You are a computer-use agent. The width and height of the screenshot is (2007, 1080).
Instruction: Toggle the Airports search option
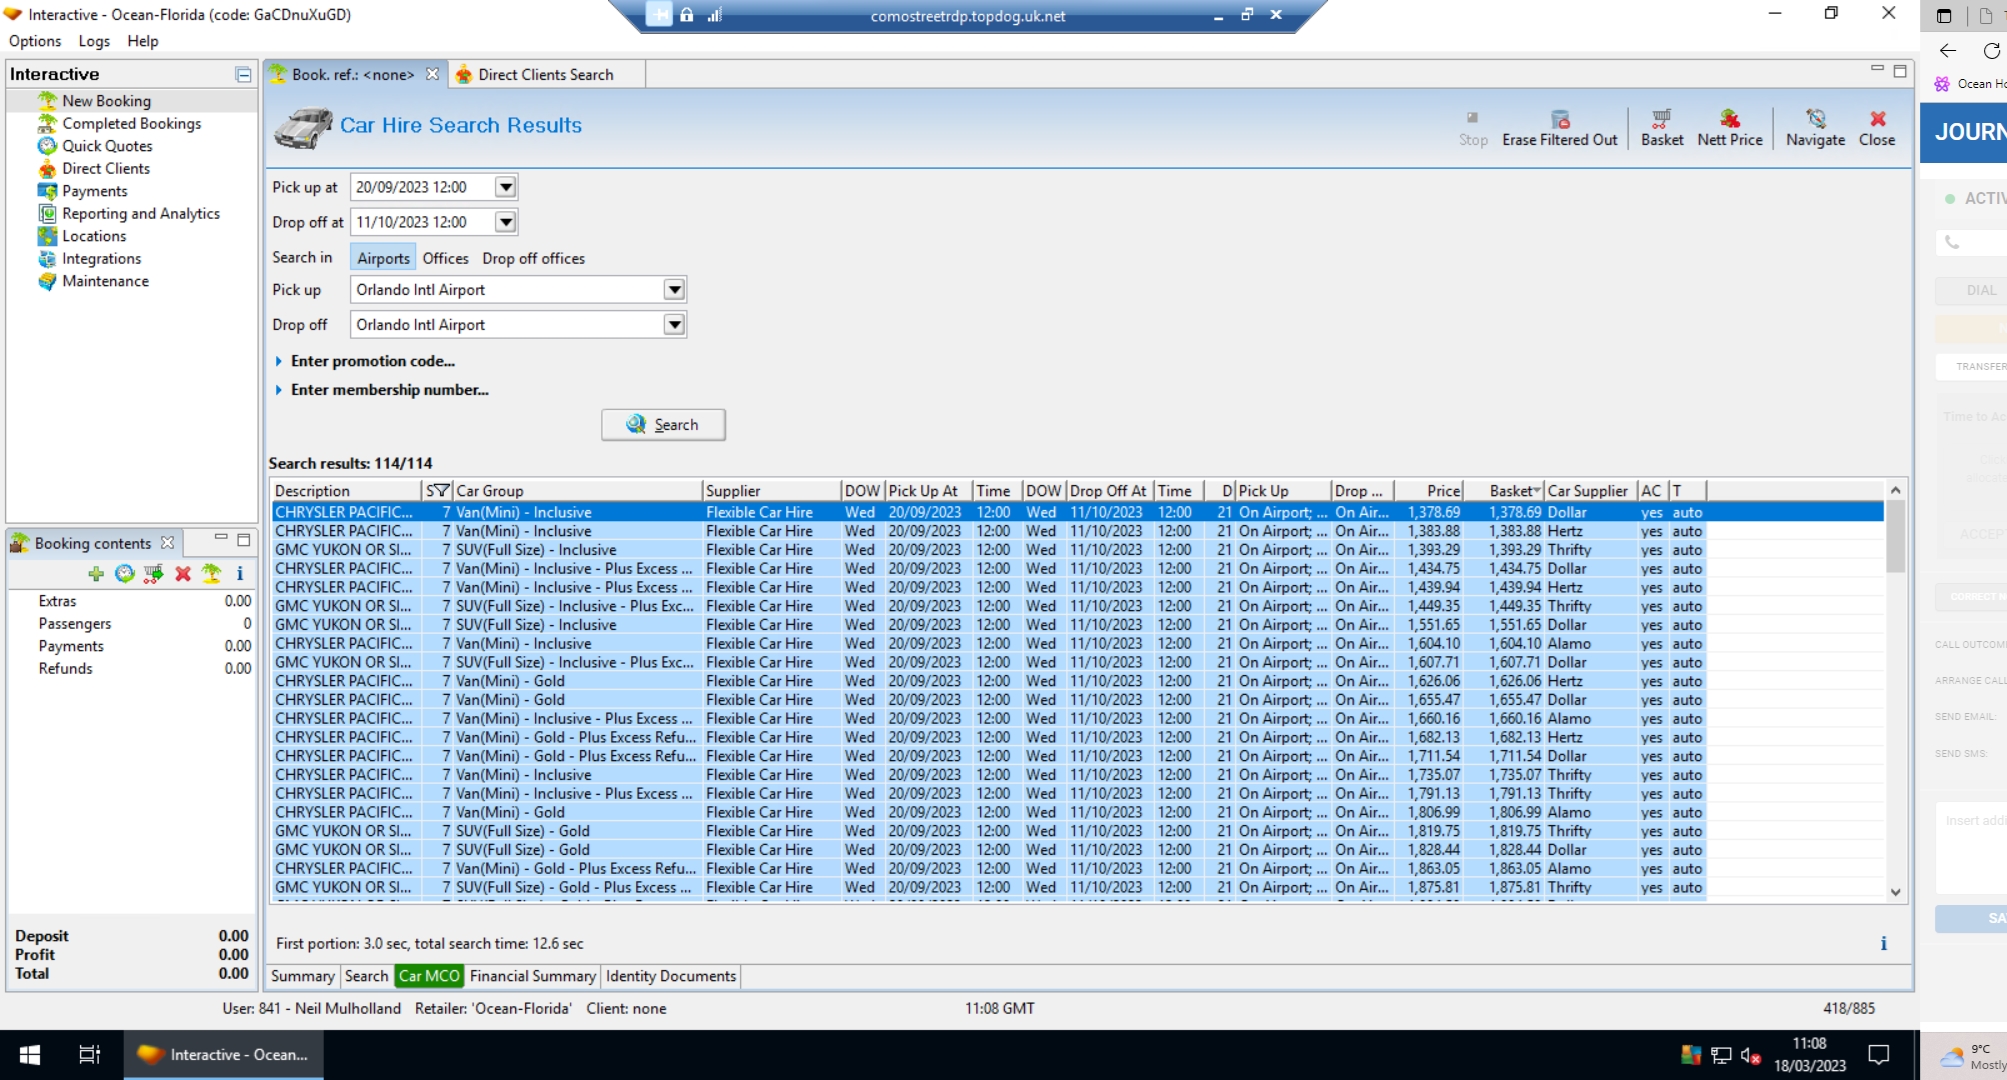(x=383, y=258)
